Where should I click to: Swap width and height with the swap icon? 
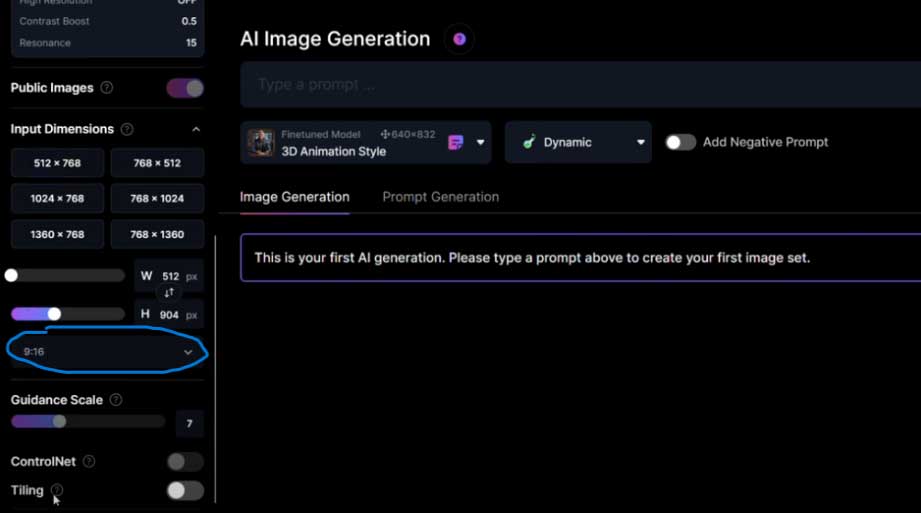point(169,293)
